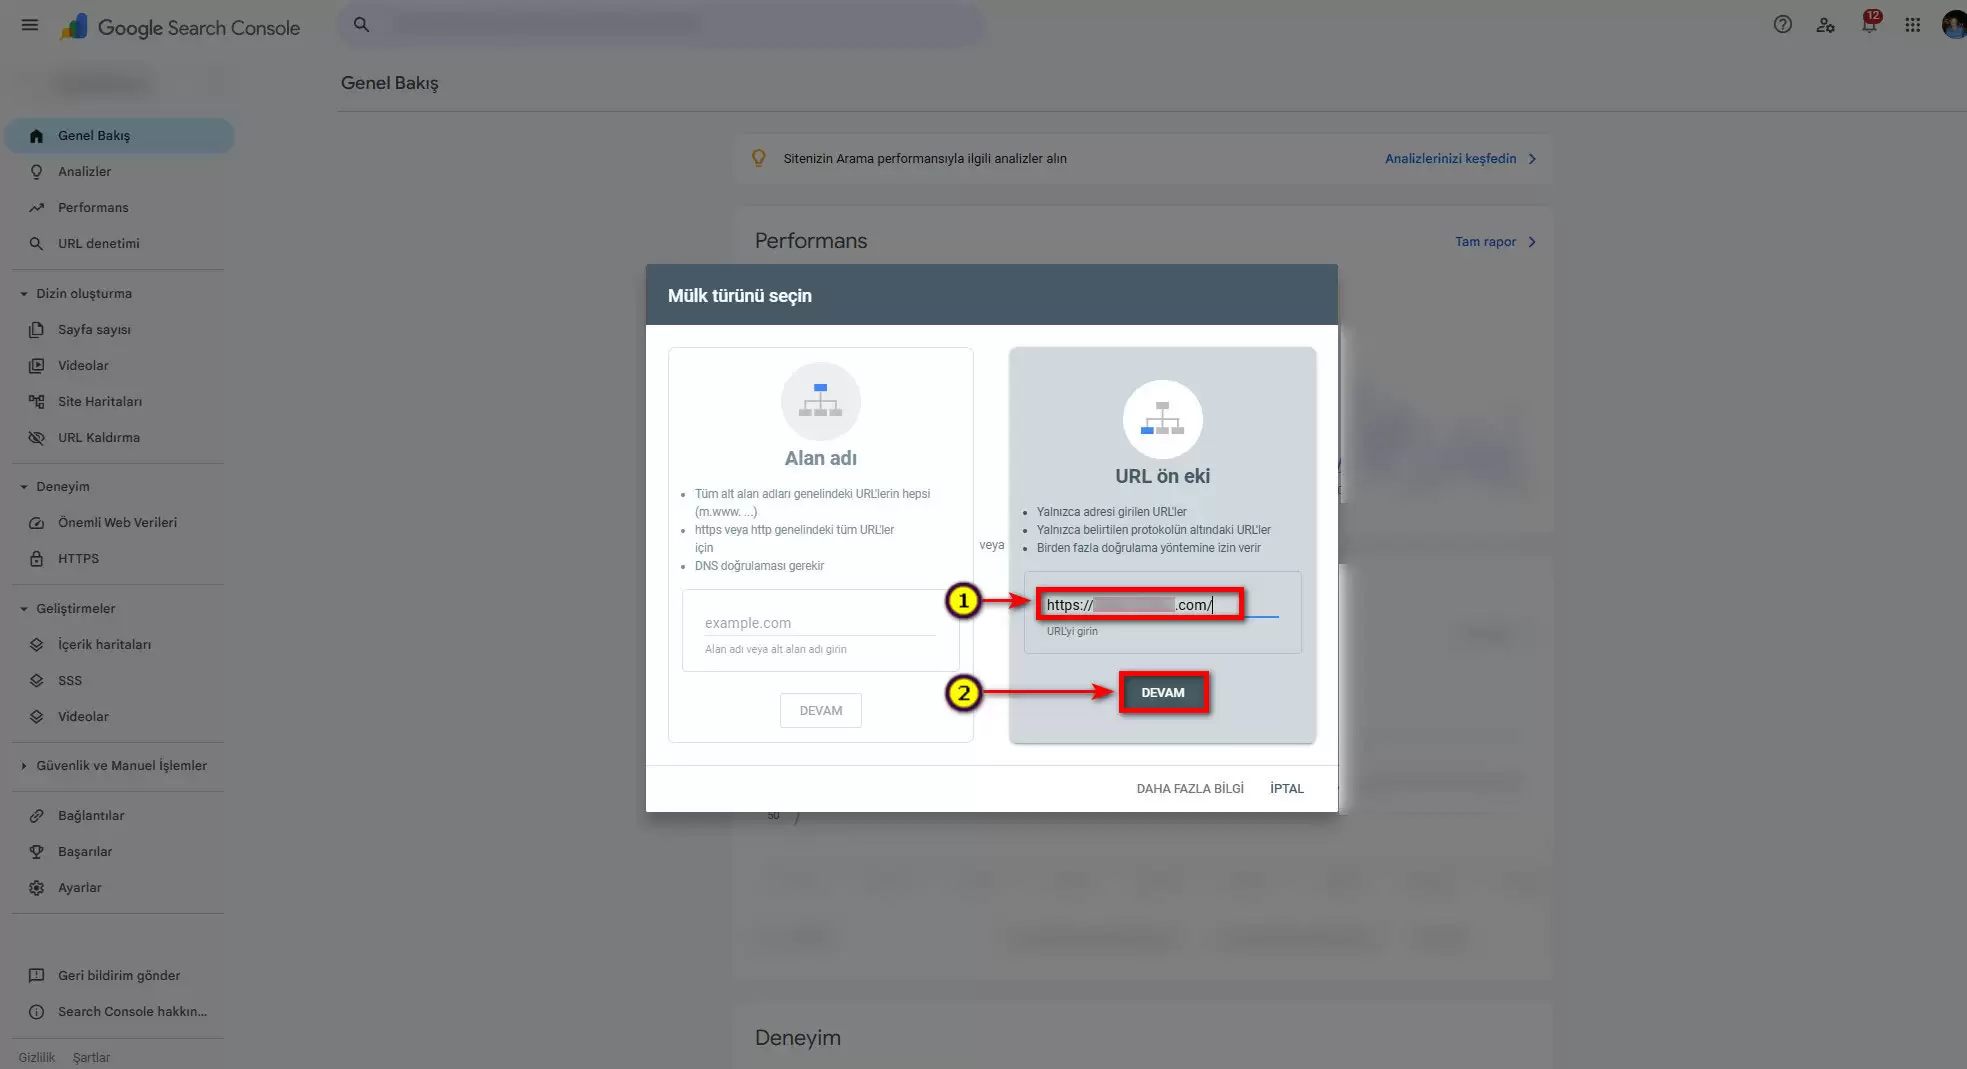This screenshot has height=1069, width=1967.
Task: Collapse the Deneyim section
Action: click(24, 487)
